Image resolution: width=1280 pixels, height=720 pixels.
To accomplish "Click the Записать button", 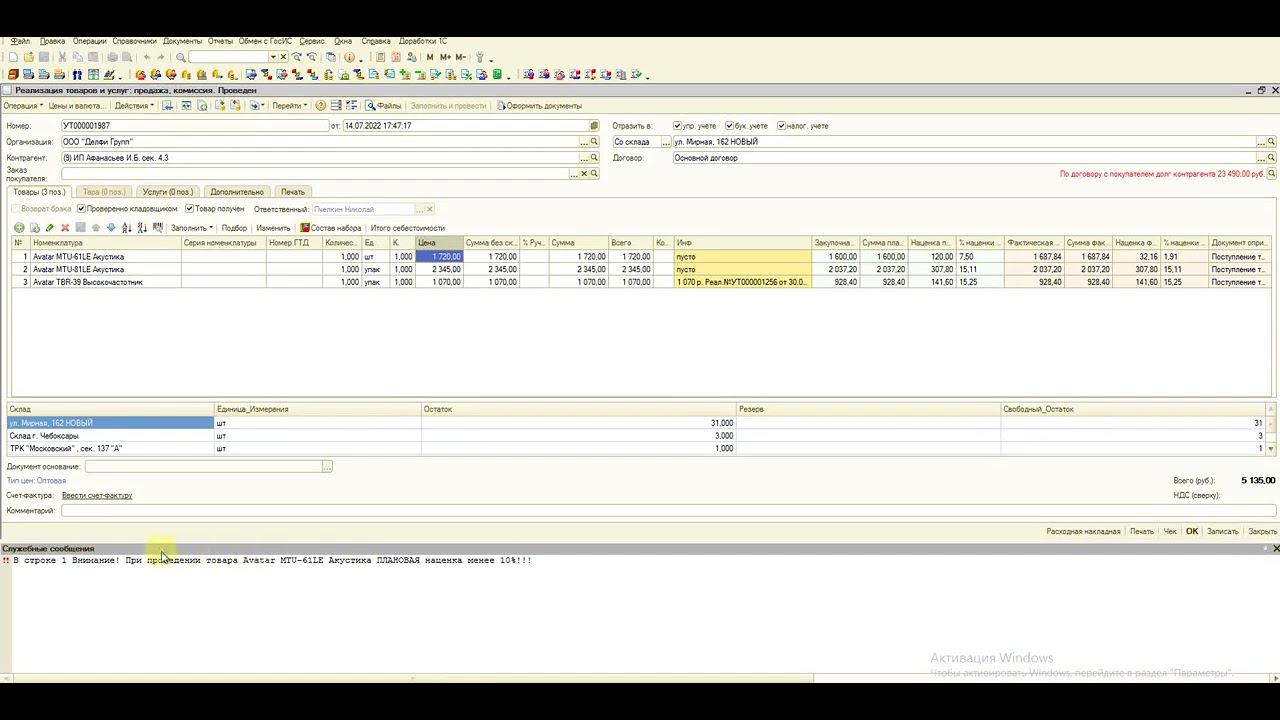I will click(x=1223, y=531).
